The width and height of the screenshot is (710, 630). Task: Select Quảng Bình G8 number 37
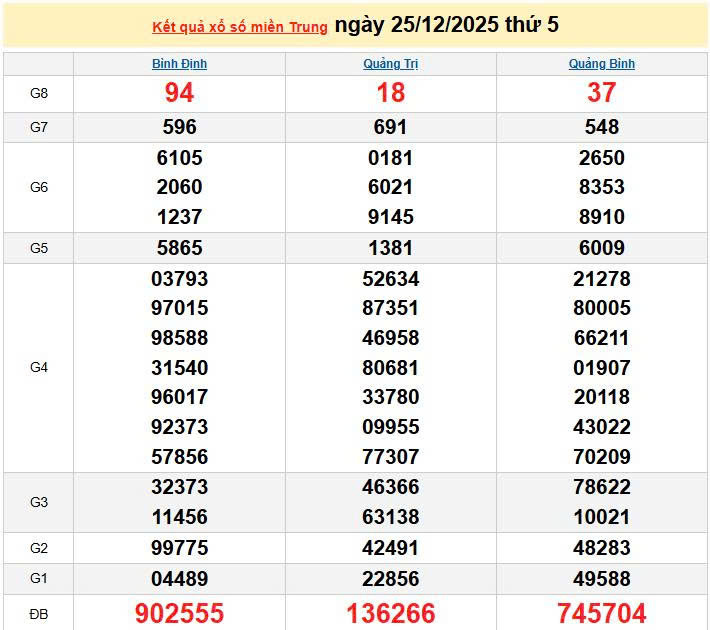pyautogui.click(x=602, y=93)
